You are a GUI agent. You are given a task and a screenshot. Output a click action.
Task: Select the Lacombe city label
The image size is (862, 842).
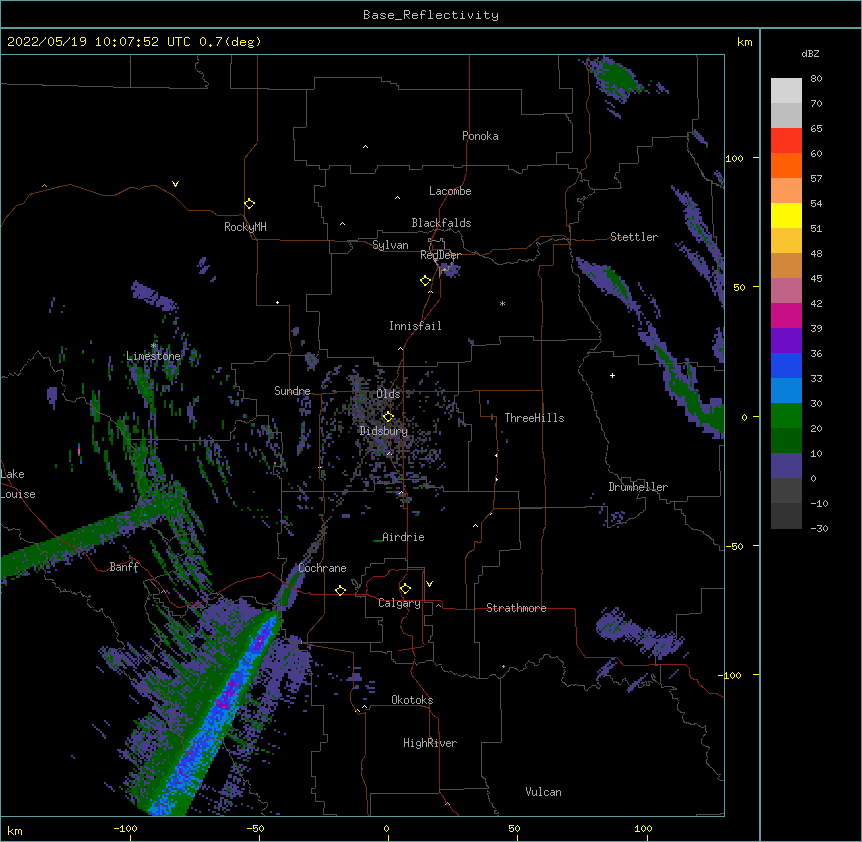[x=450, y=191]
